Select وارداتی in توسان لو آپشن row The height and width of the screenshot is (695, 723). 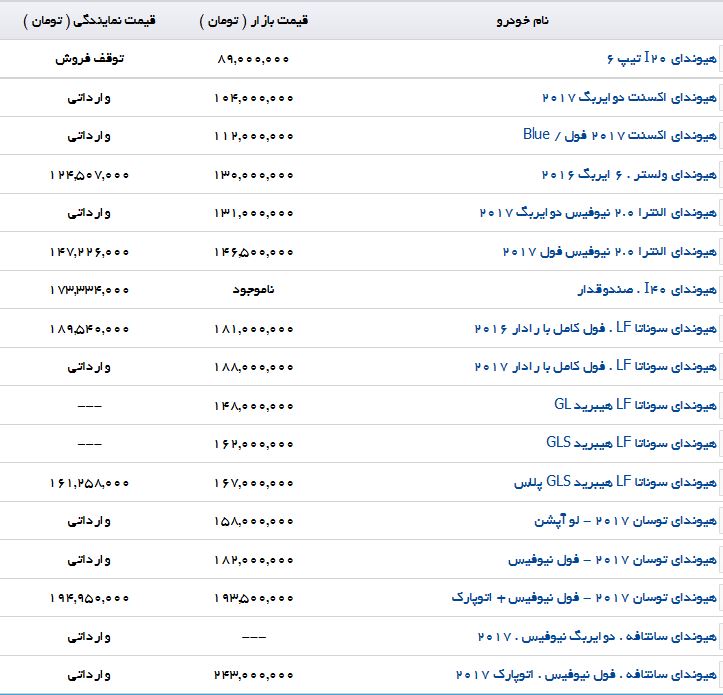pos(89,521)
